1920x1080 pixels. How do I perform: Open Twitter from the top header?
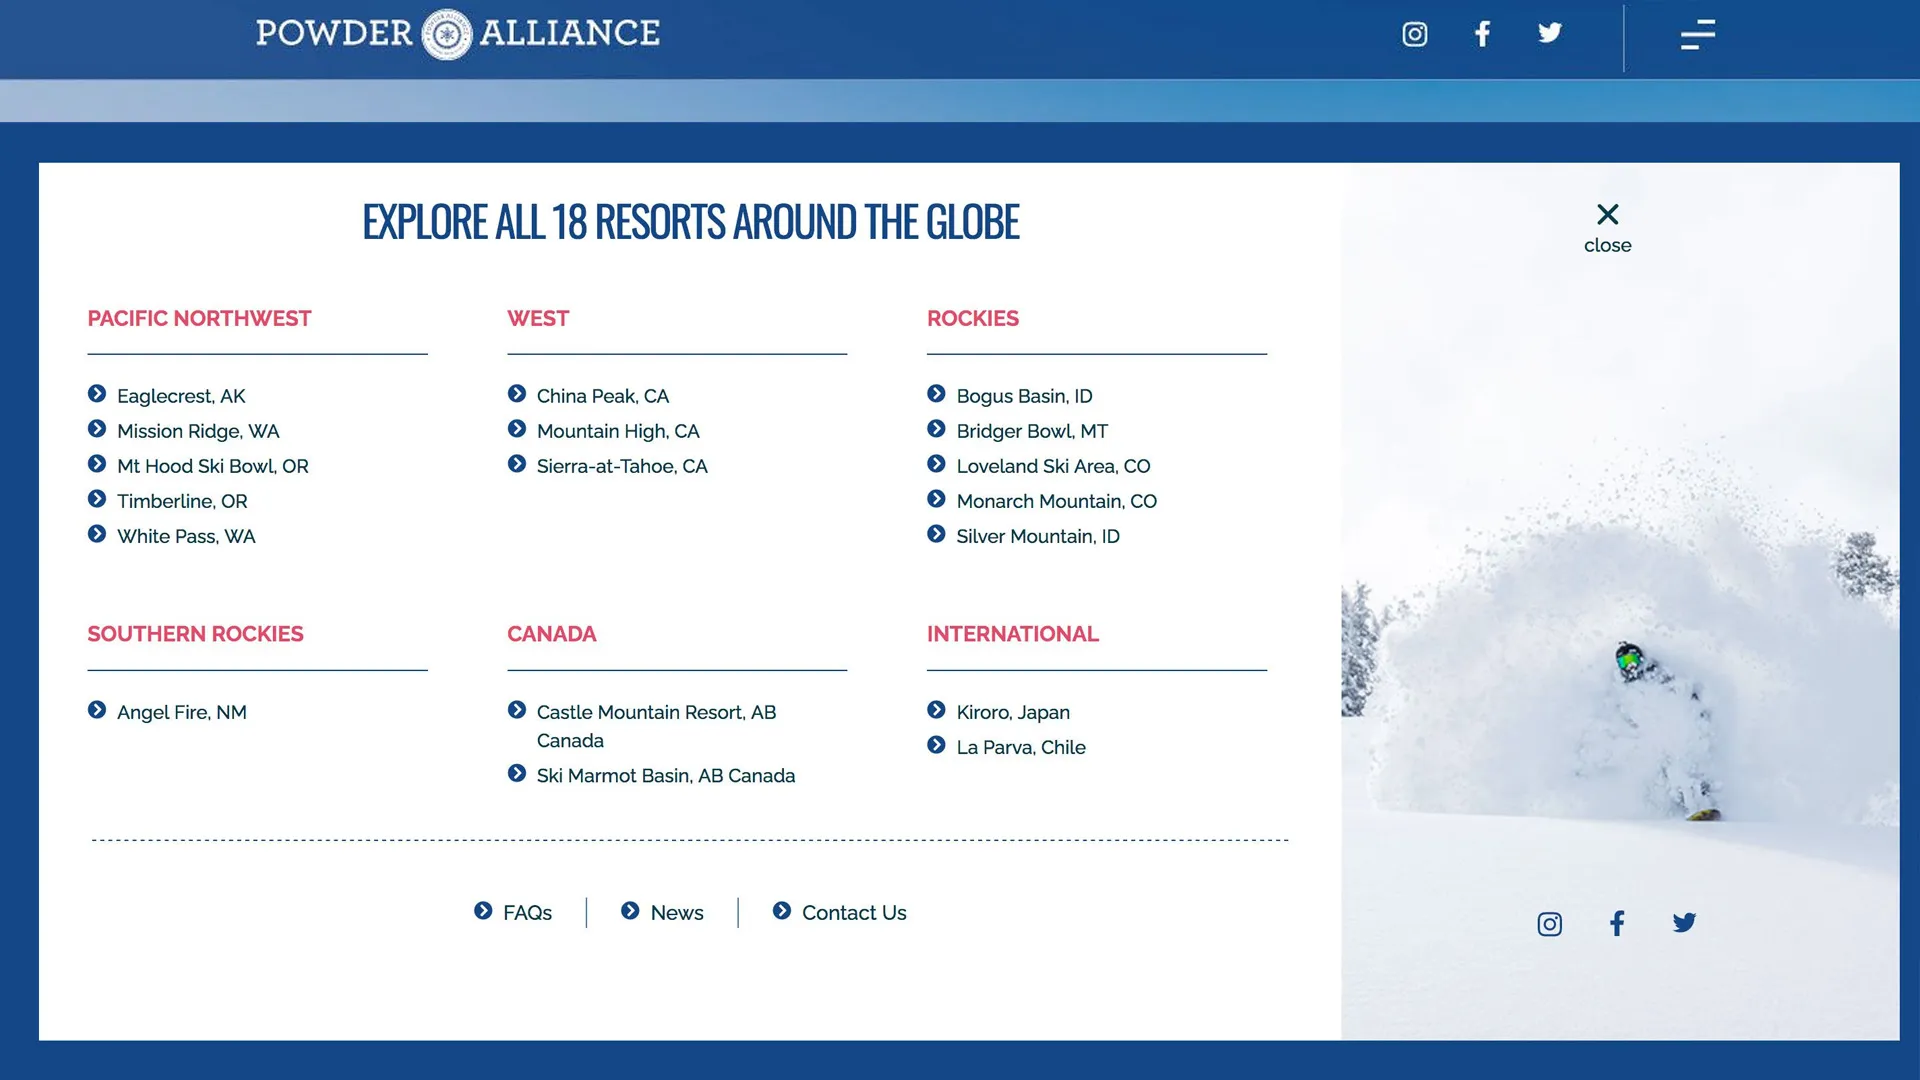pyautogui.click(x=1550, y=33)
